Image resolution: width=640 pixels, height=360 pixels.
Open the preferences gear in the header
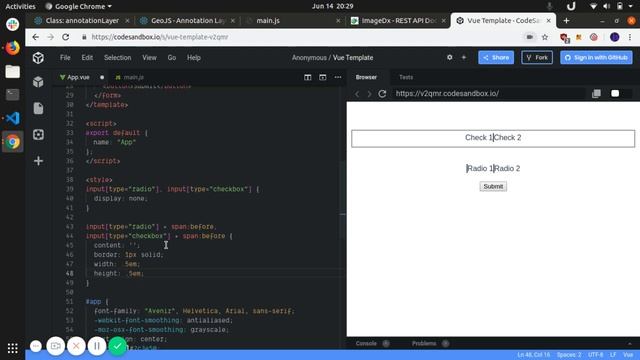click(449, 58)
